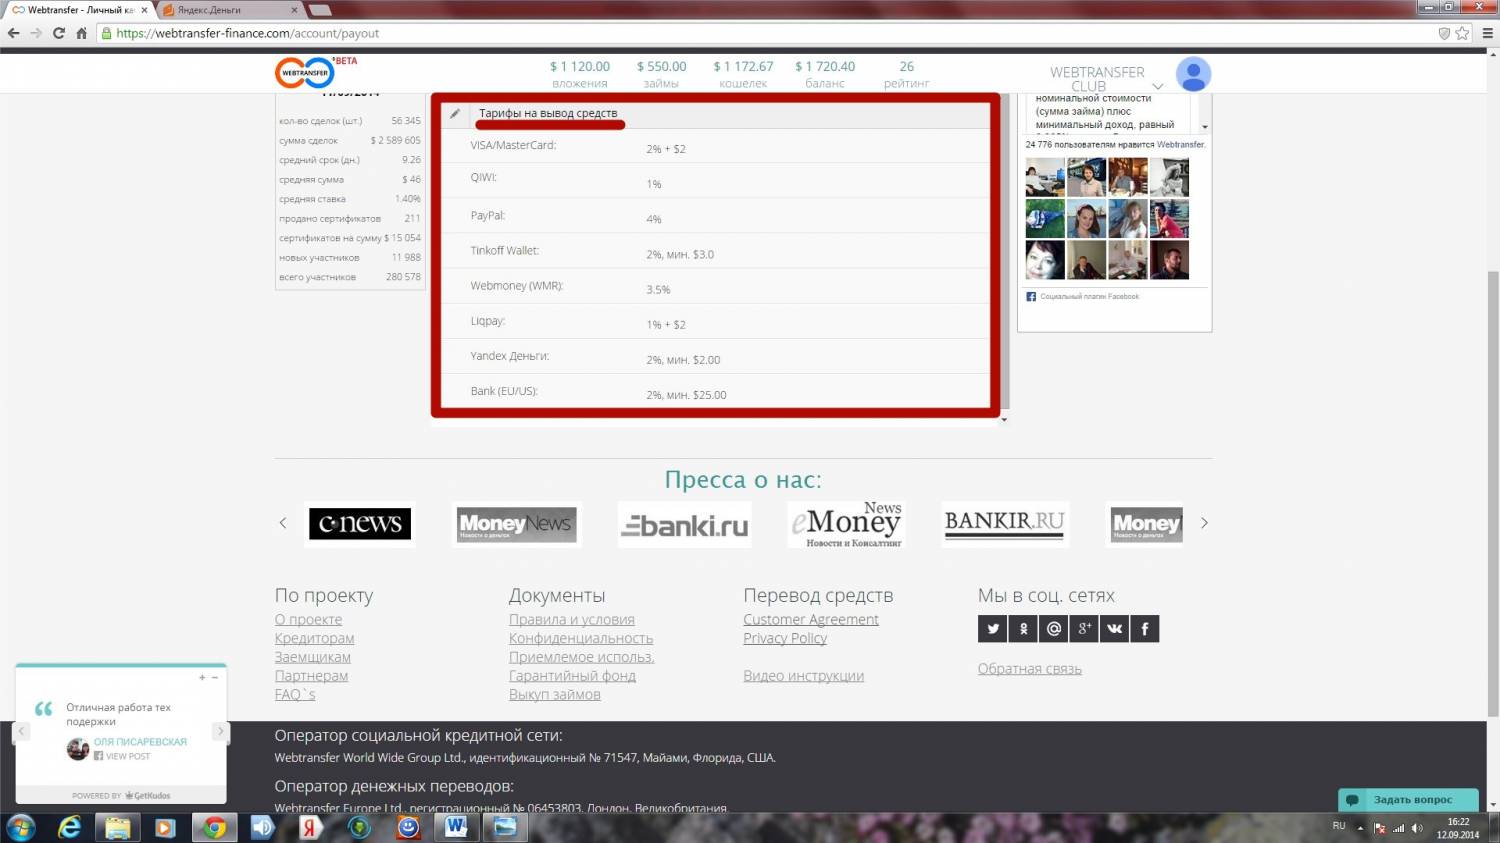Open the Mail.ru @ social icon
The height and width of the screenshot is (843, 1500).
(x=1053, y=628)
